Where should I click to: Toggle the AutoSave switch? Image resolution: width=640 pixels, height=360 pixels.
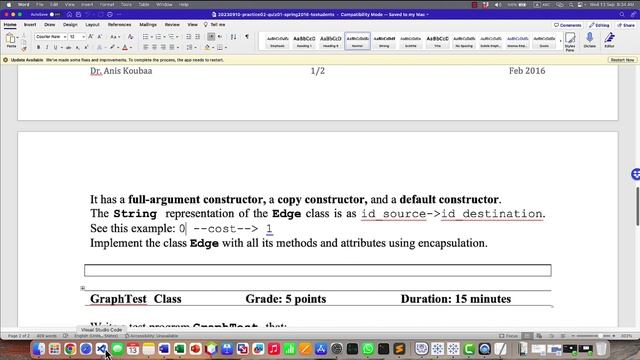click(54, 14)
